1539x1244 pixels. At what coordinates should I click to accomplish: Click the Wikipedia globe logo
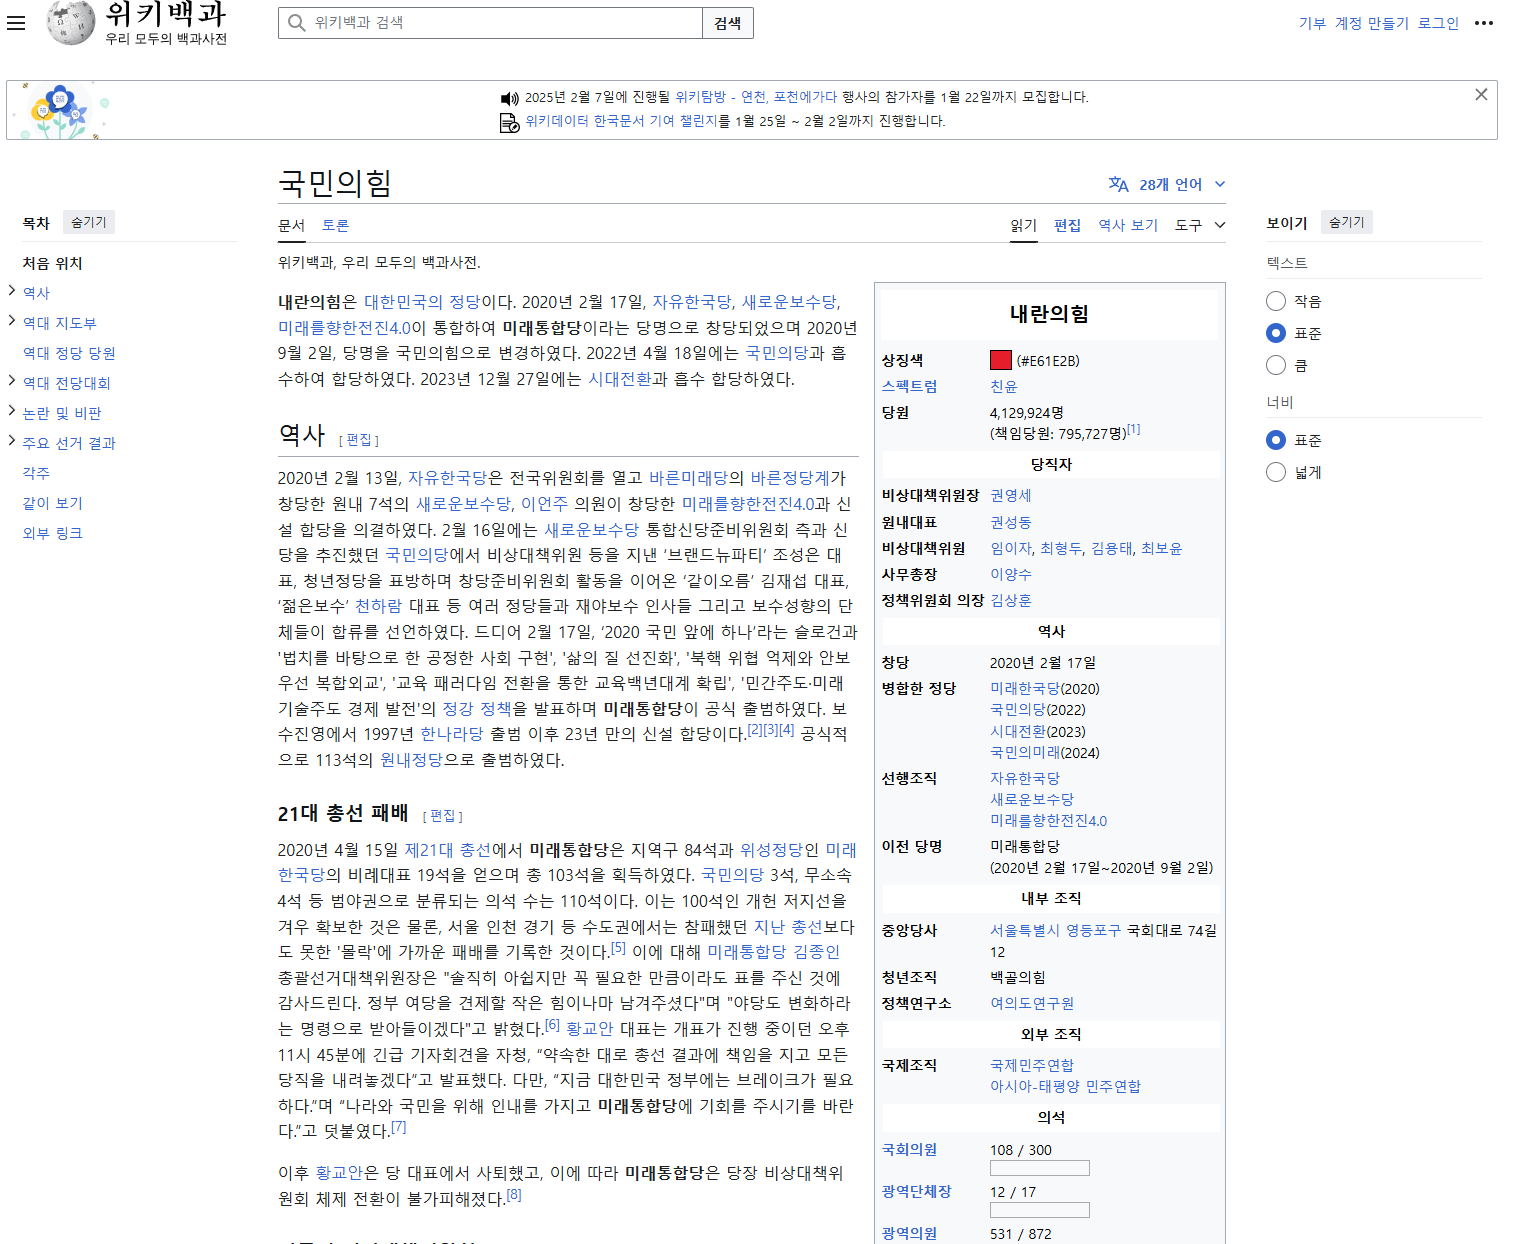pos(71,22)
